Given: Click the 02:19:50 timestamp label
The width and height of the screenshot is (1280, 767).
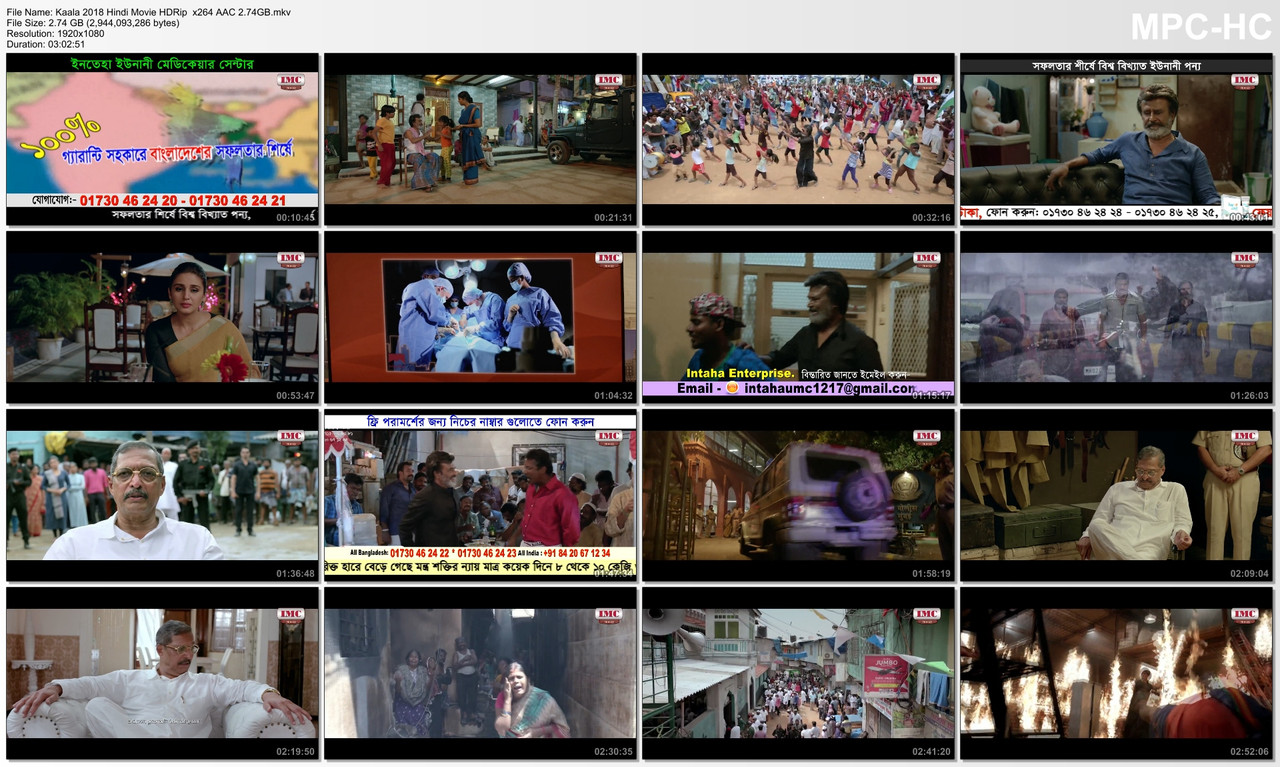Looking at the screenshot, I should [295, 752].
